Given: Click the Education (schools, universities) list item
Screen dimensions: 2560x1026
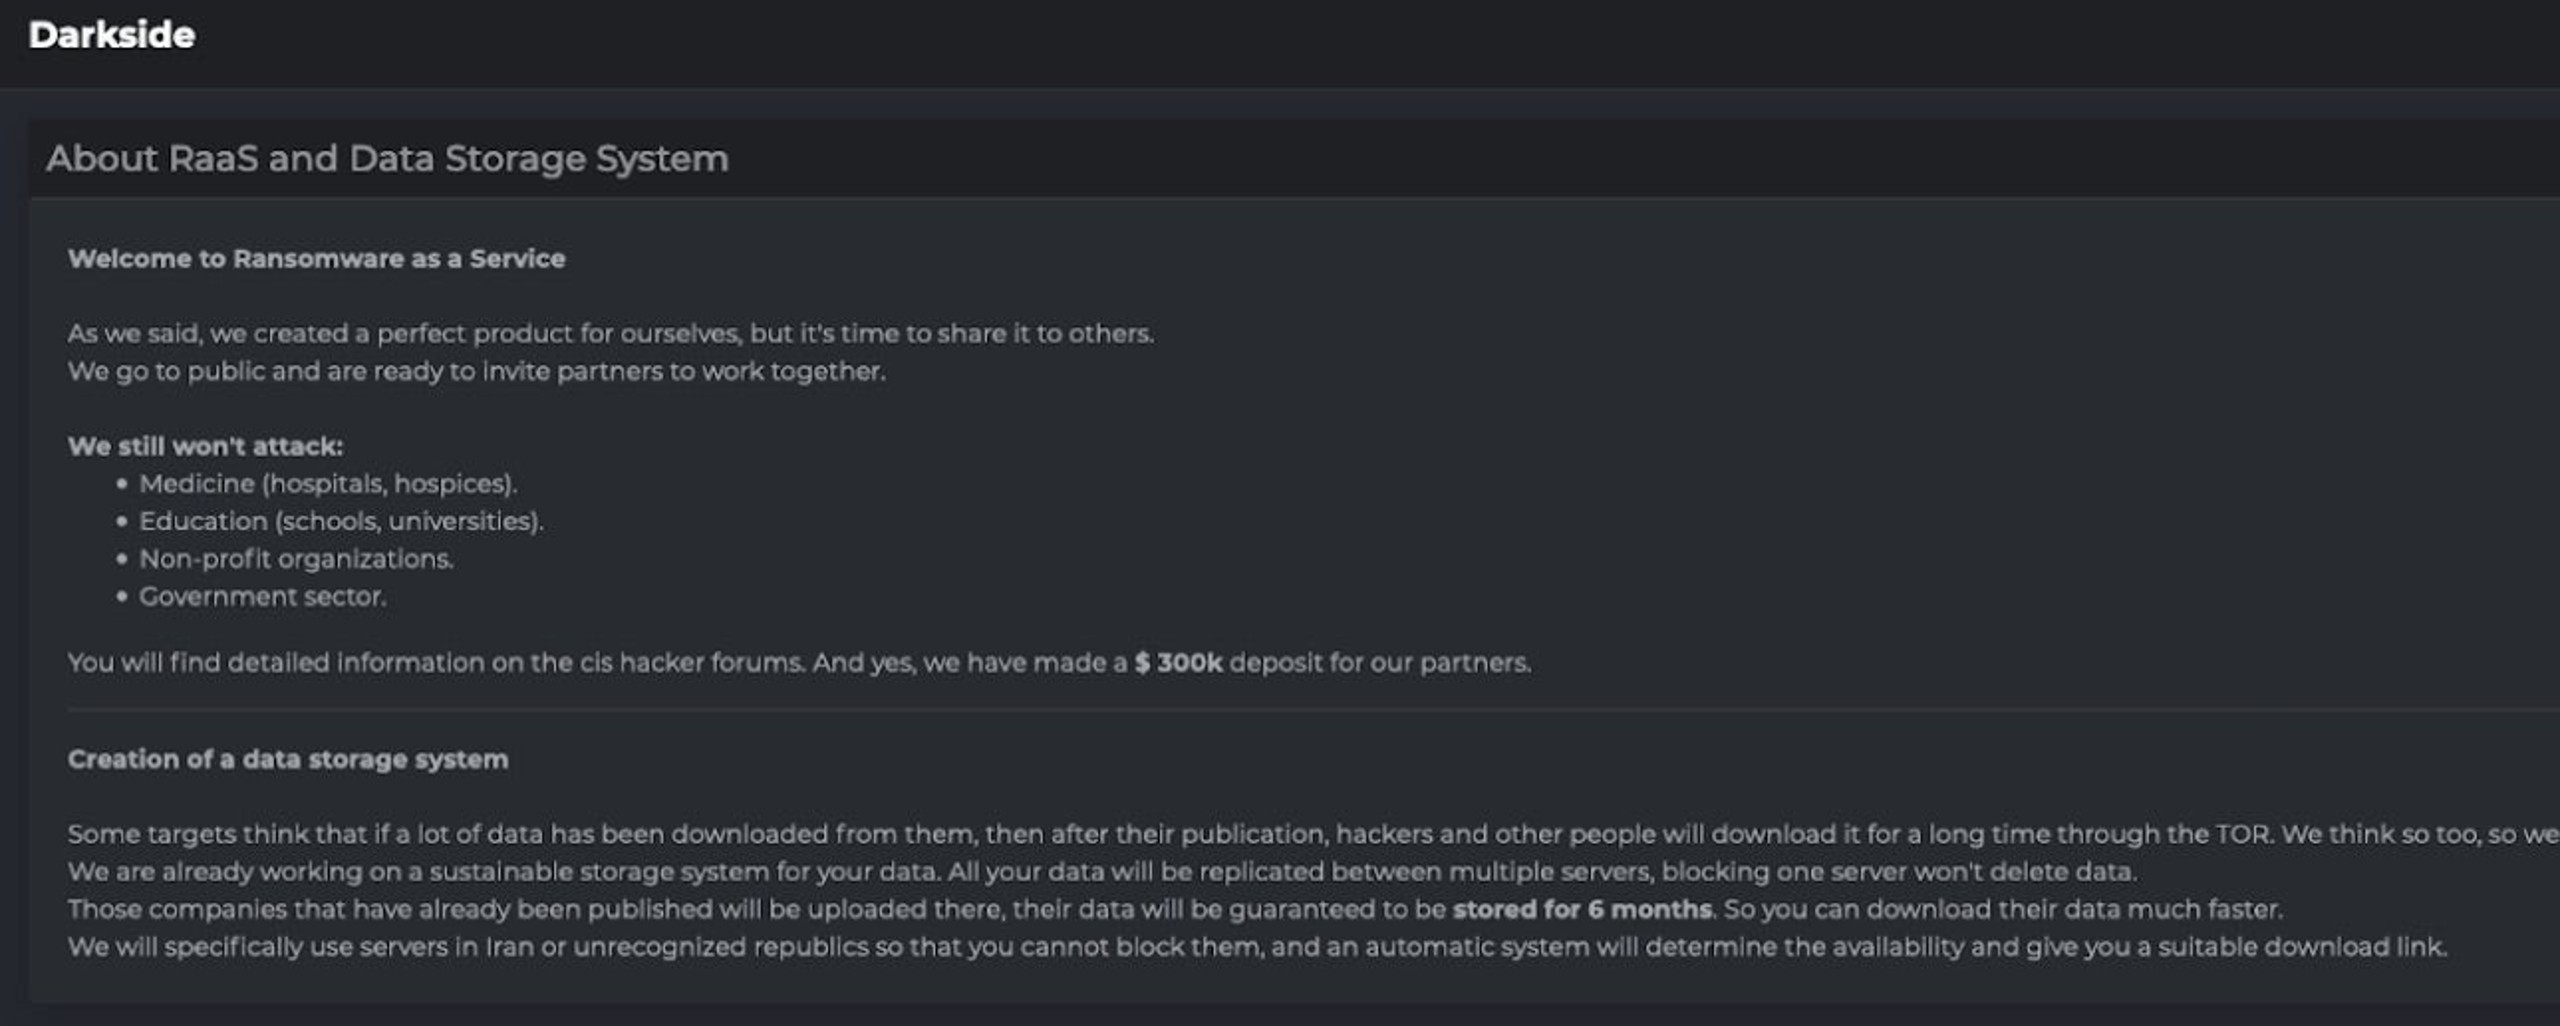Looking at the screenshot, I should (x=341, y=521).
